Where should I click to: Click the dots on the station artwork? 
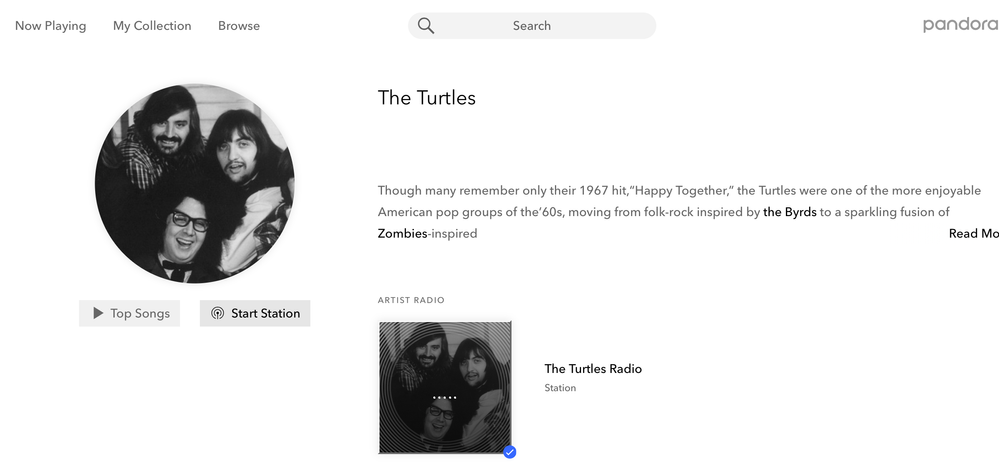pyautogui.click(x=445, y=397)
